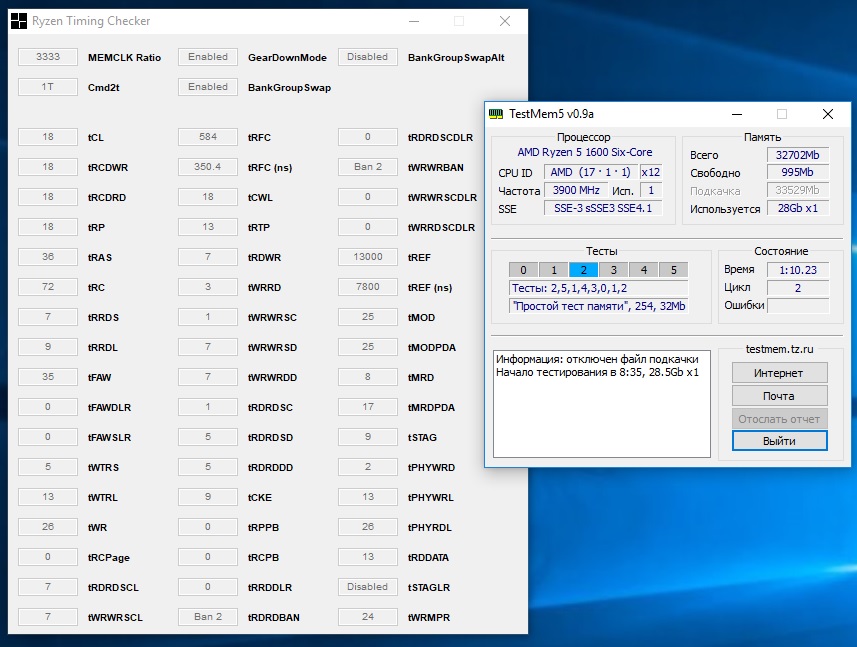Click the tRAS value 36
The image size is (857, 647).
[x=48, y=257]
